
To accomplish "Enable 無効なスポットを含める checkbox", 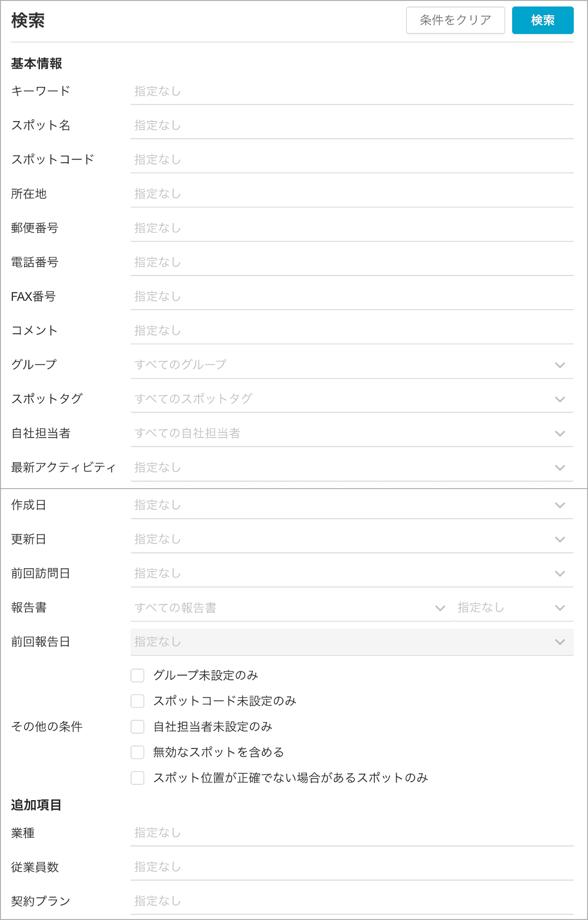I will tap(137, 753).
